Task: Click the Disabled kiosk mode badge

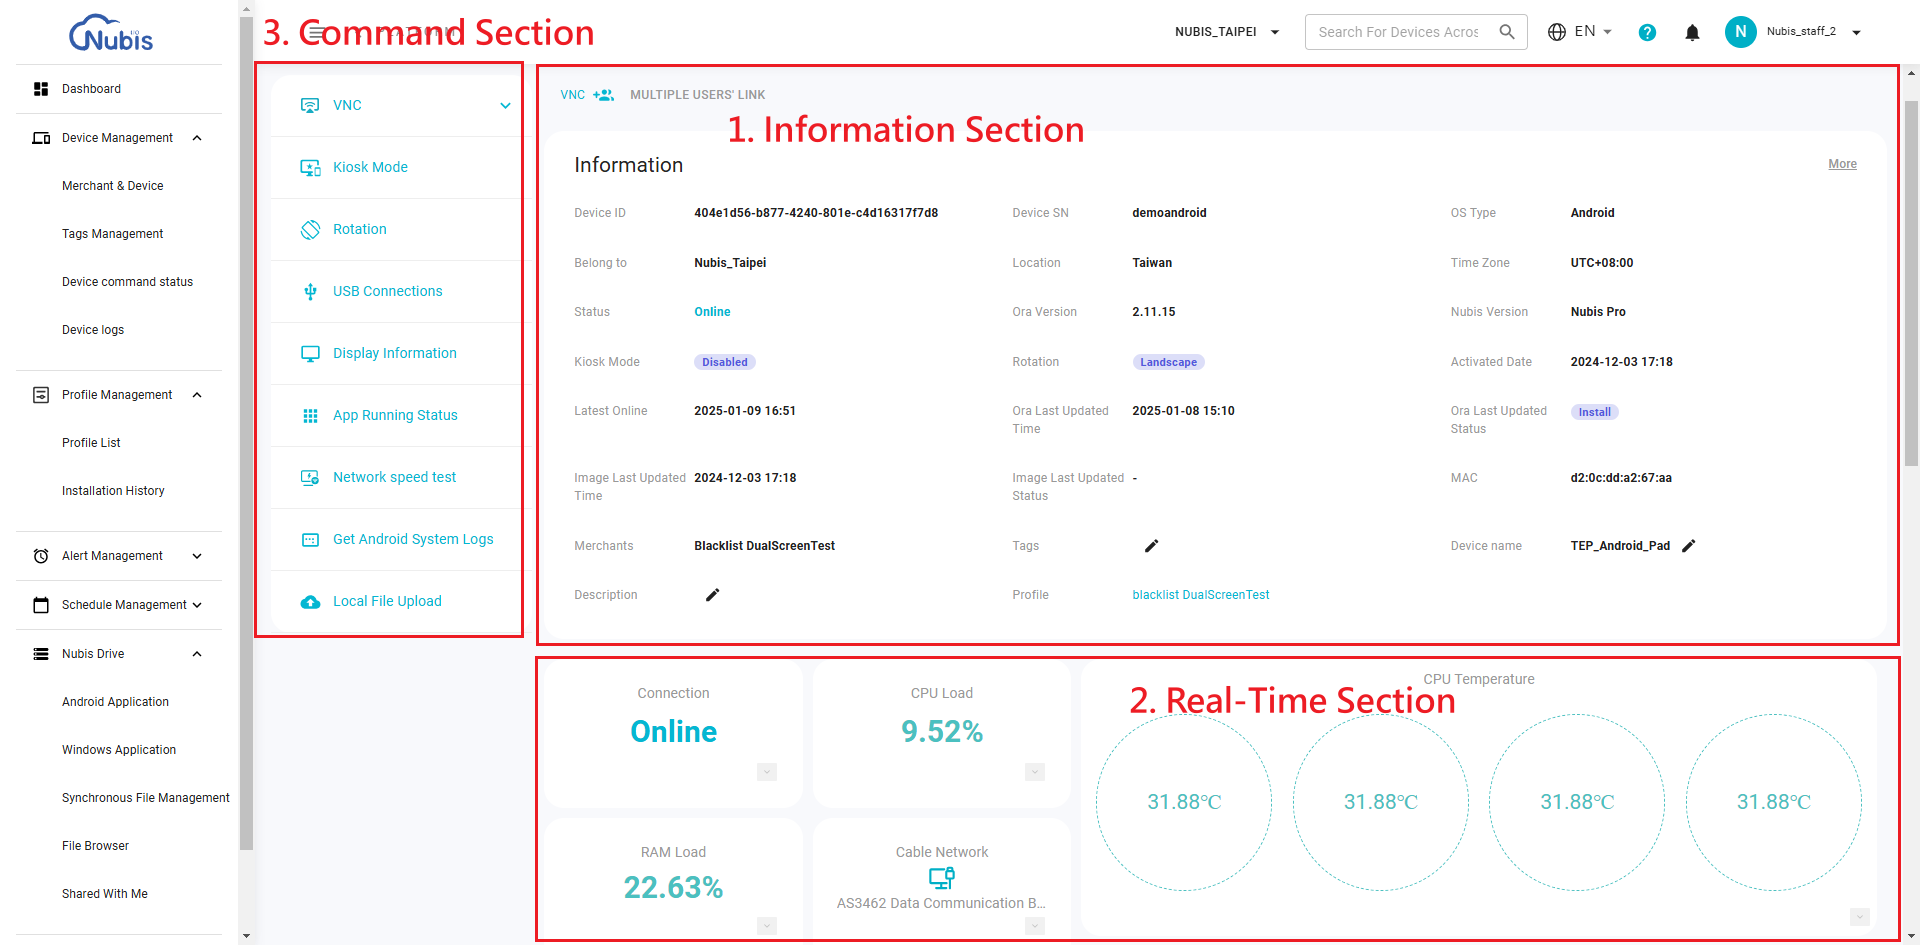Action: point(724,362)
